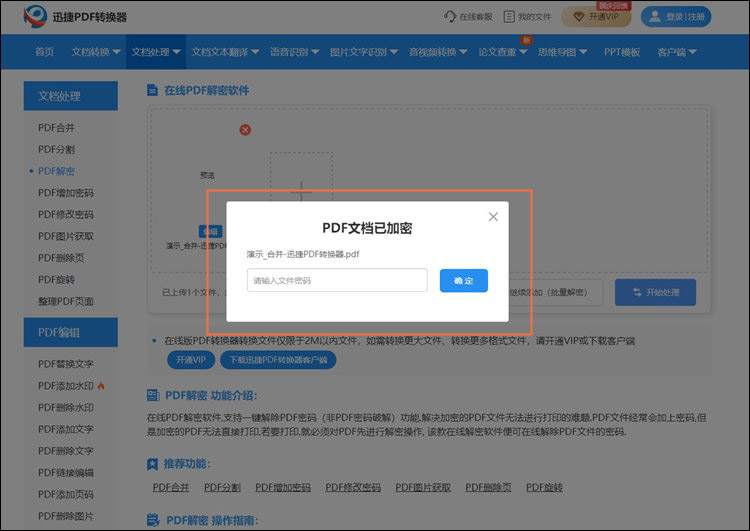Select 整理PDF页面 in the sidebar
This screenshot has height=531, width=750.
click(x=66, y=301)
